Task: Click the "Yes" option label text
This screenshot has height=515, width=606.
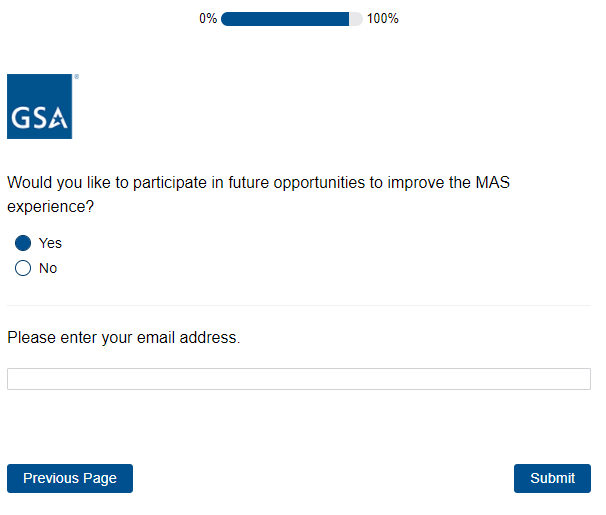Action: (x=50, y=243)
